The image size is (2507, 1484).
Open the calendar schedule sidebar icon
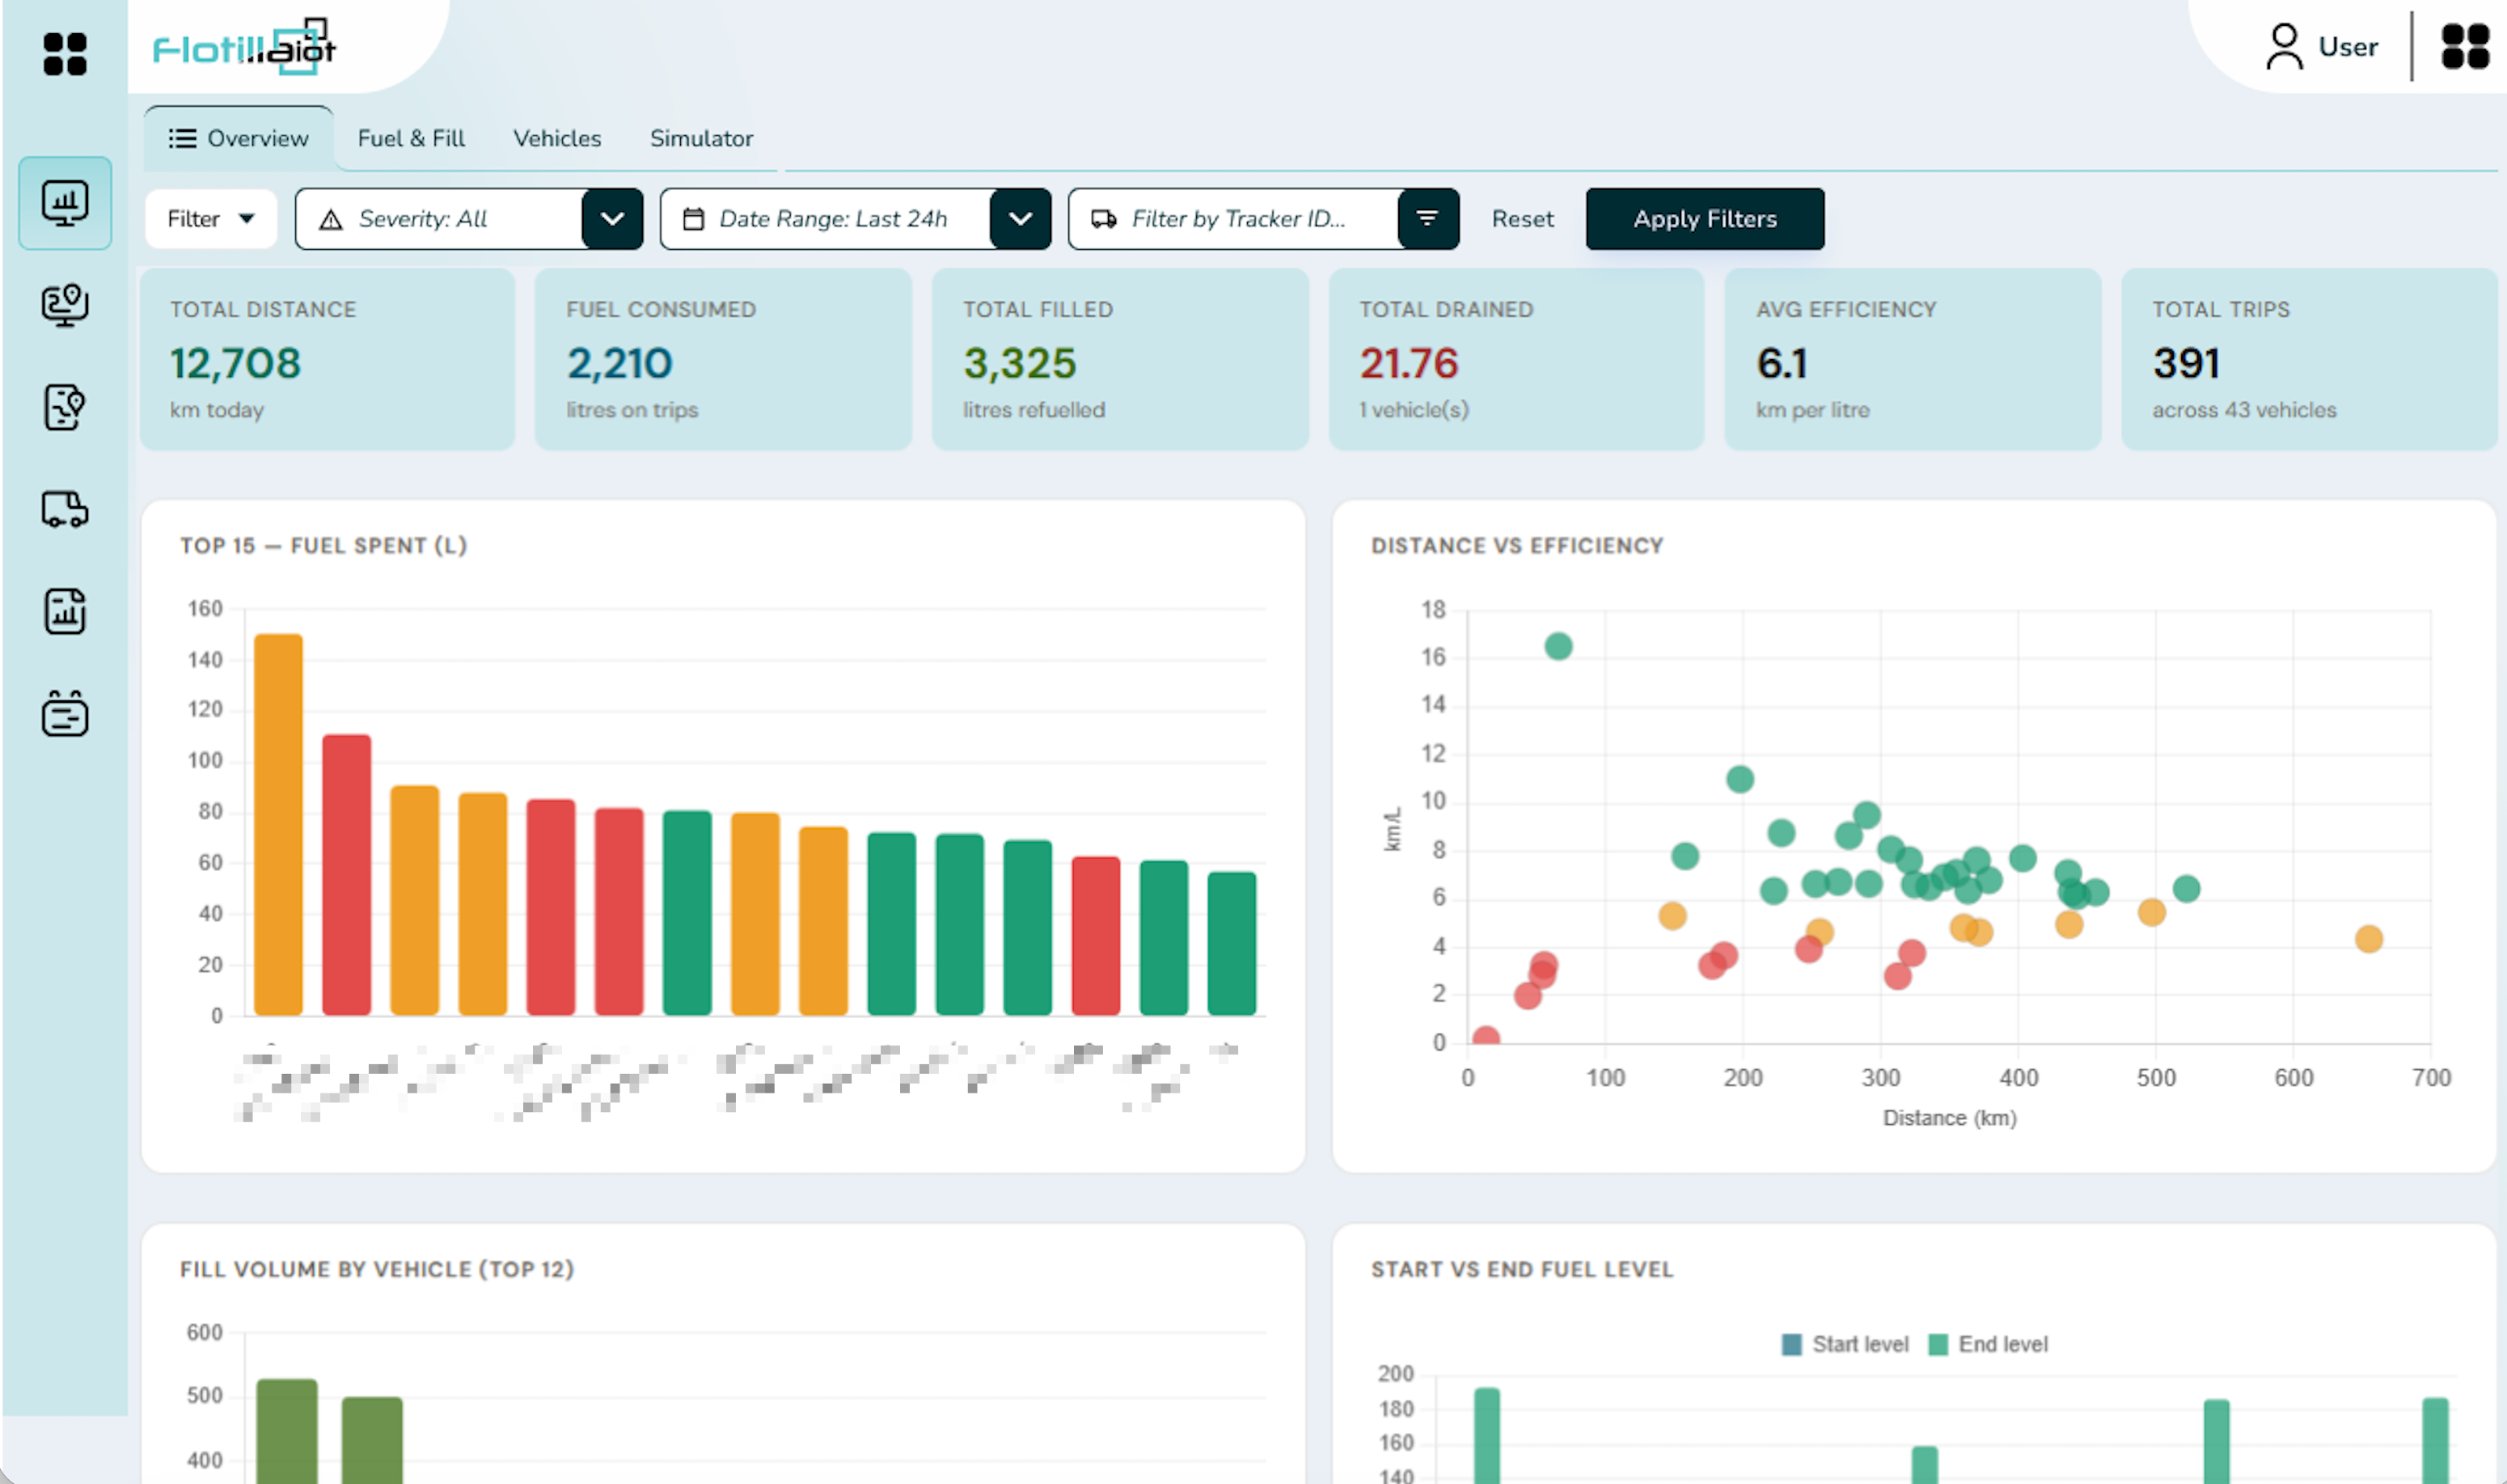[x=65, y=713]
